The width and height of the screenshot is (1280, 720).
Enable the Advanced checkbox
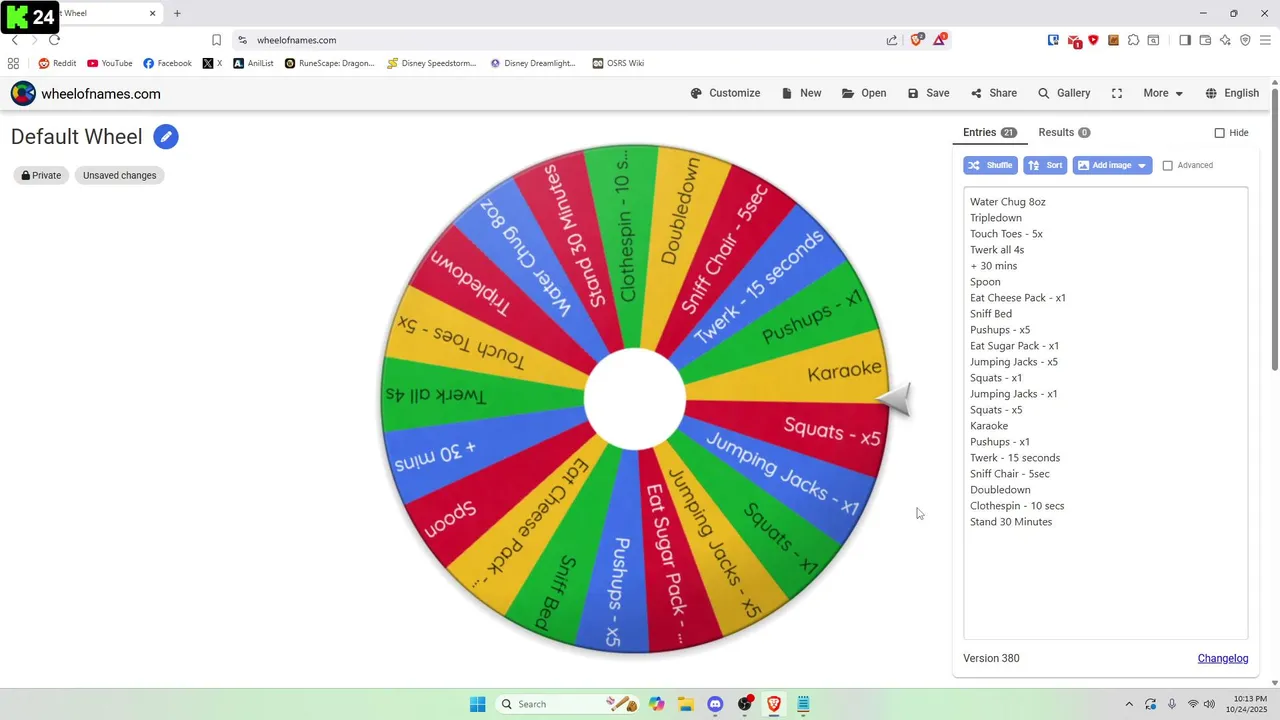1167,166
